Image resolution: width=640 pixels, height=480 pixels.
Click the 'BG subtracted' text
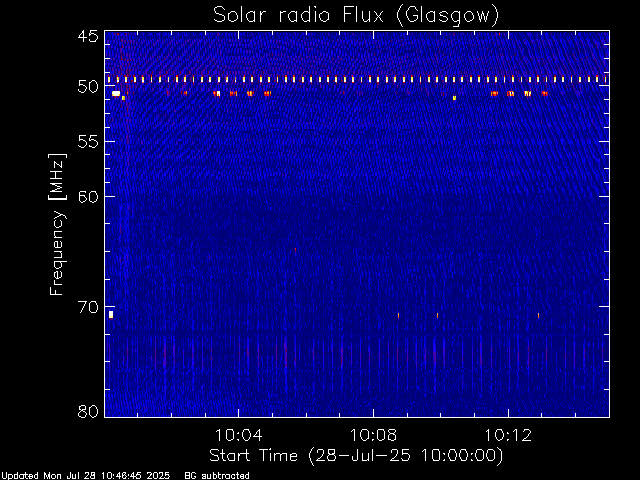pyautogui.click(x=217, y=476)
